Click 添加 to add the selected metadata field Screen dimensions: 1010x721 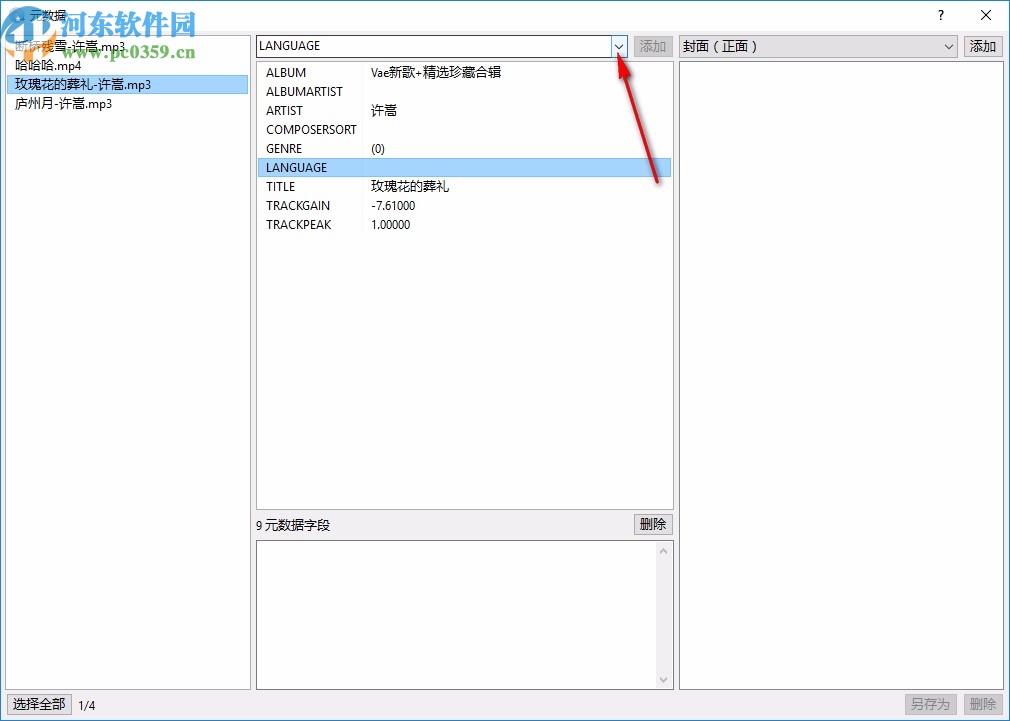(x=652, y=46)
